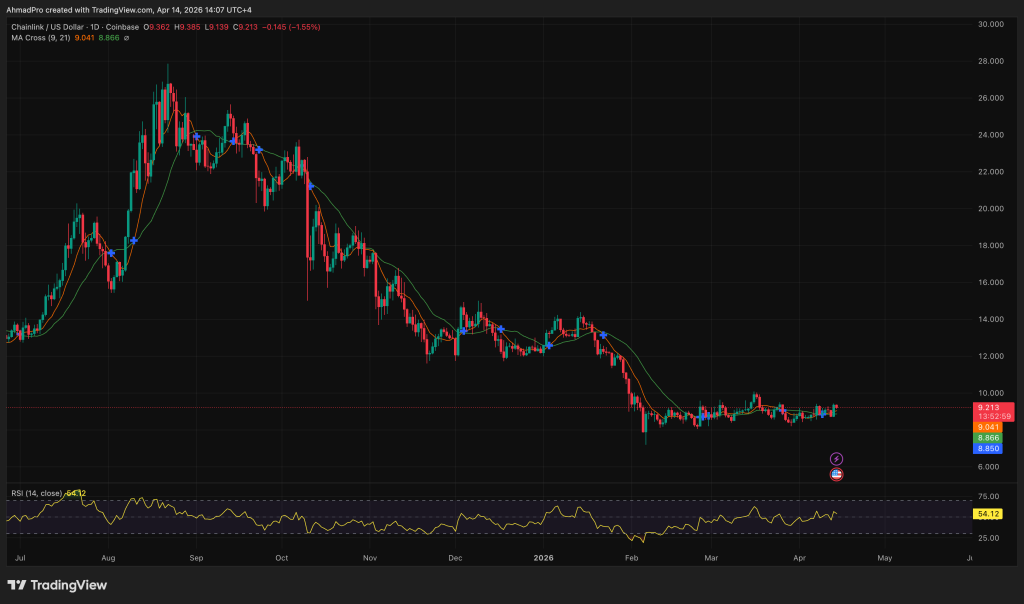This screenshot has width=1024, height=604.
Task: Click the orange 9.041 MA price label
Action: point(987,427)
